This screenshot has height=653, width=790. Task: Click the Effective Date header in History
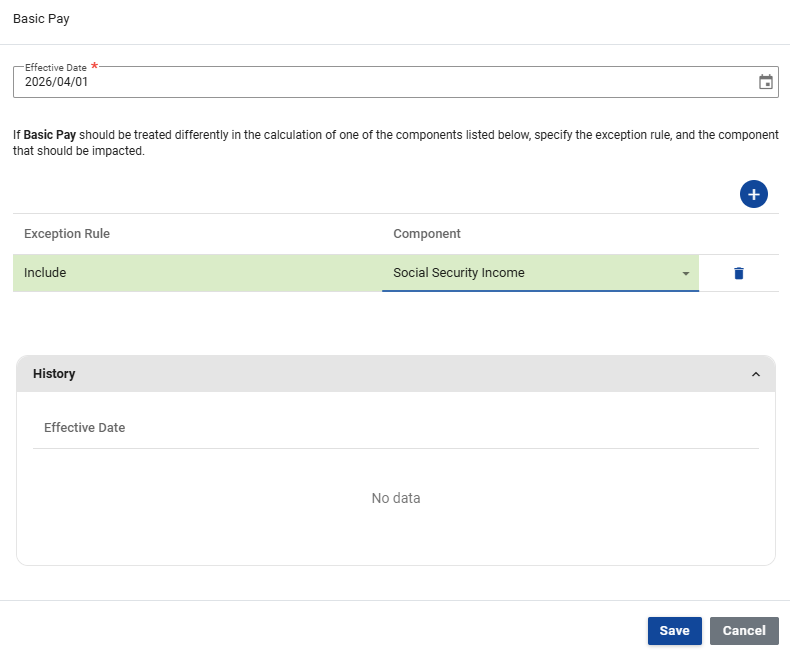tap(85, 428)
